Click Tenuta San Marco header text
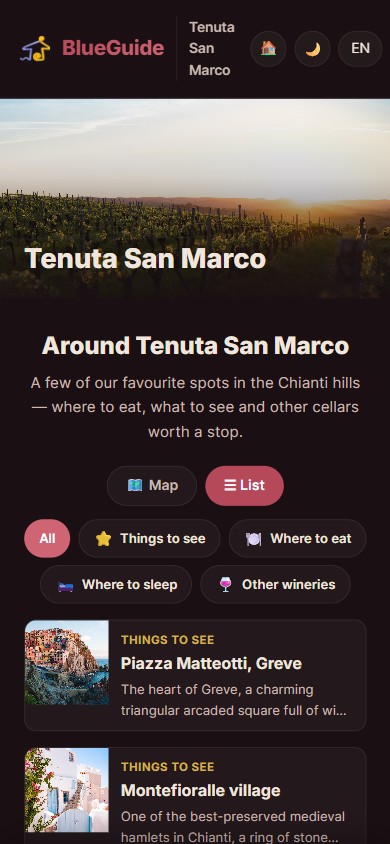 click(212, 48)
